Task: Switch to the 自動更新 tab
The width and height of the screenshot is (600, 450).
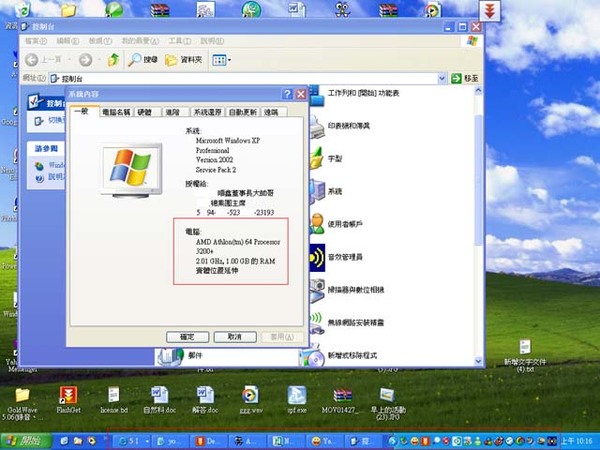Action: 243,112
